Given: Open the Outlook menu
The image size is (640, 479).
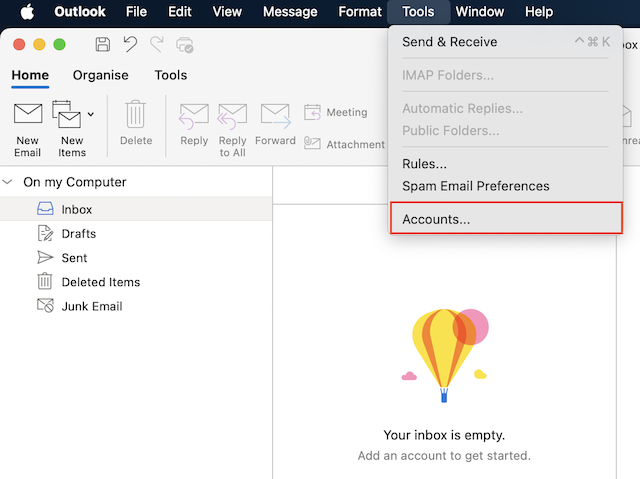Looking at the screenshot, I should 80,12.
